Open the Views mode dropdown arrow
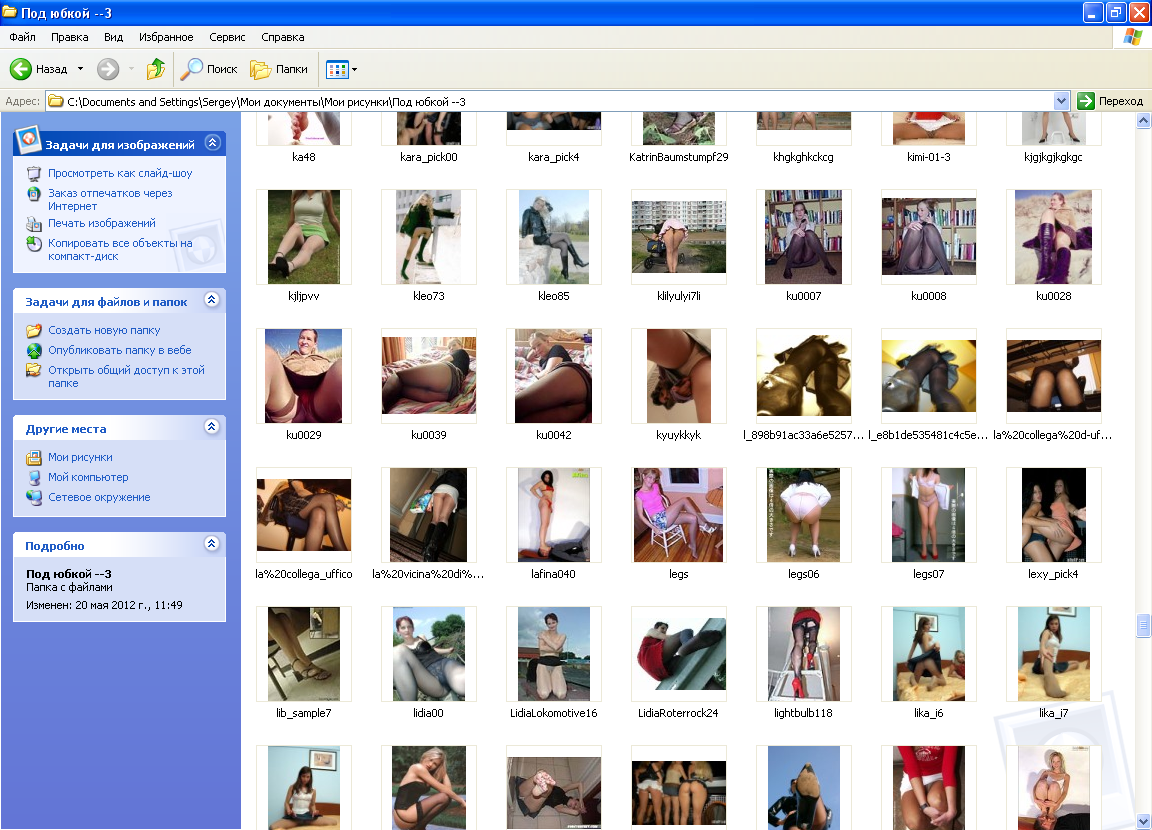The height and width of the screenshot is (830, 1152). pyautogui.click(x=355, y=70)
